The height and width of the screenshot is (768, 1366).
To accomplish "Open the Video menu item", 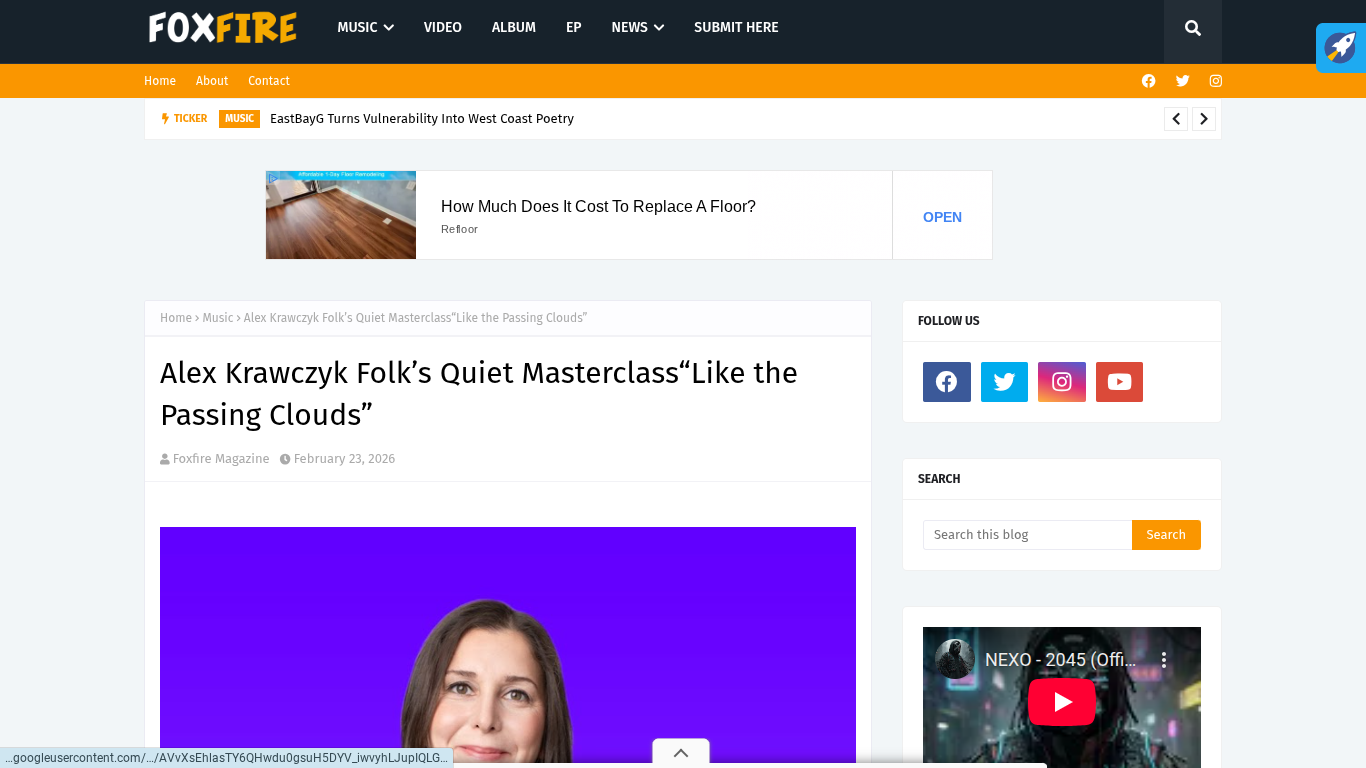I will (442, 28).
